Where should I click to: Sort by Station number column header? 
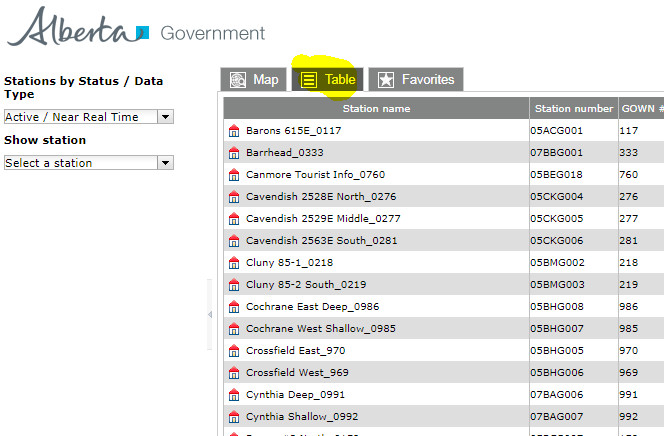tap(573, 108)
